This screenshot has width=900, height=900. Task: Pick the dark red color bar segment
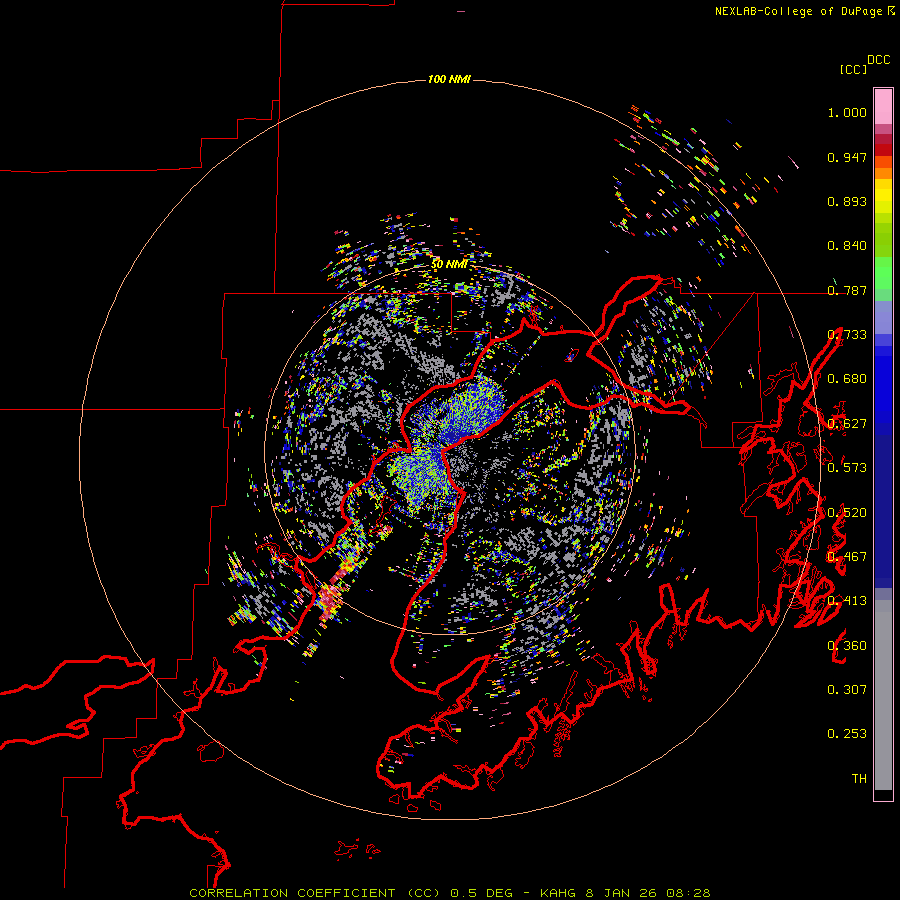coord(883,149)
